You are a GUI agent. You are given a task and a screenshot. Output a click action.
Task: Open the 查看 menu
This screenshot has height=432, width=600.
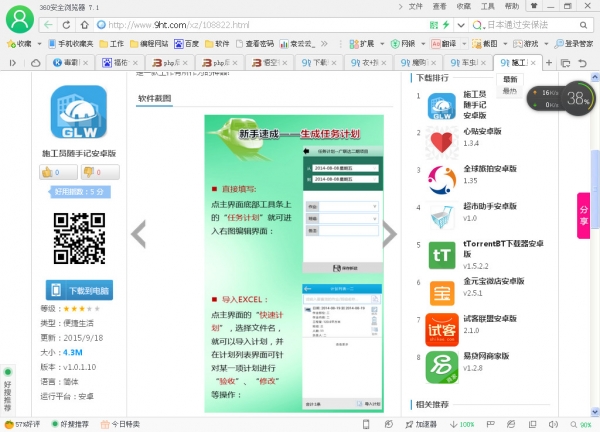(440, 6)
